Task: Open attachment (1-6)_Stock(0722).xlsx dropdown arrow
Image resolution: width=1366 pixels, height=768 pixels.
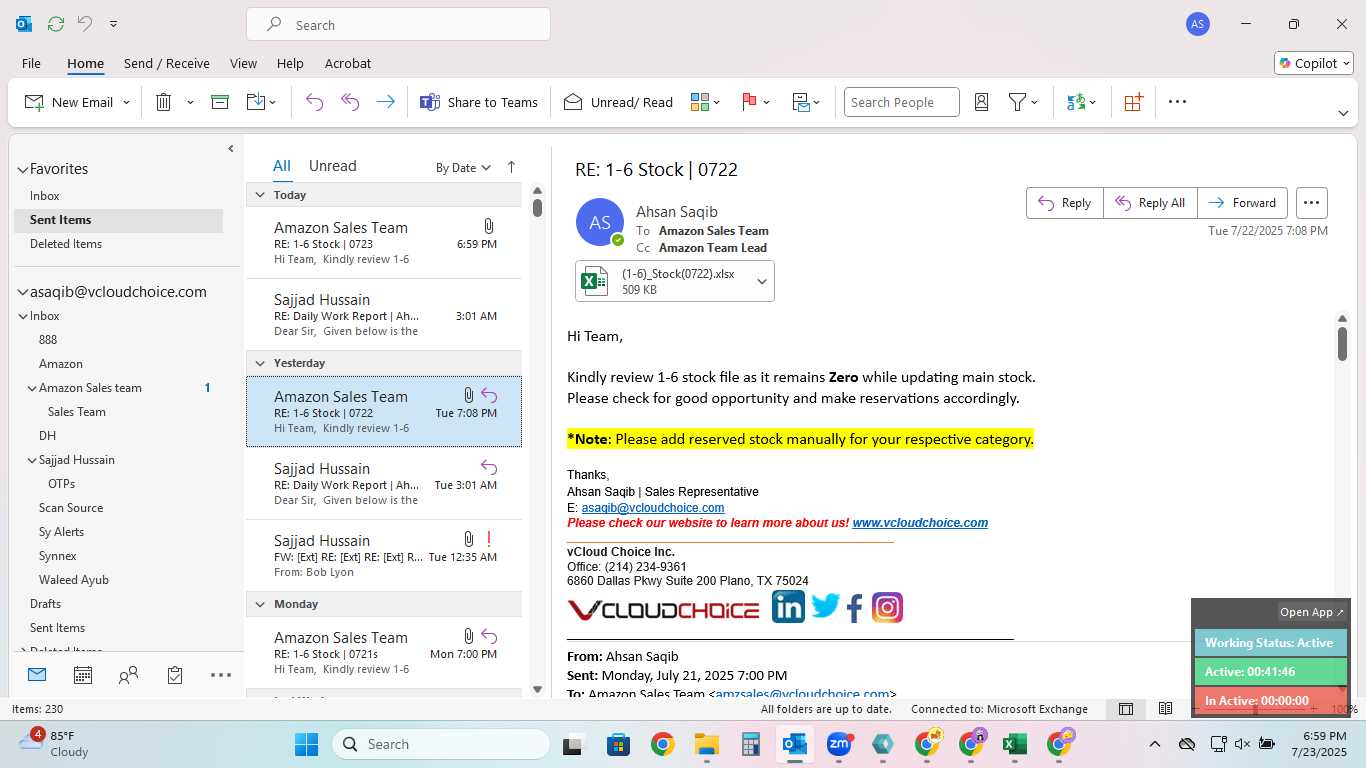Action: coord(762,282)
